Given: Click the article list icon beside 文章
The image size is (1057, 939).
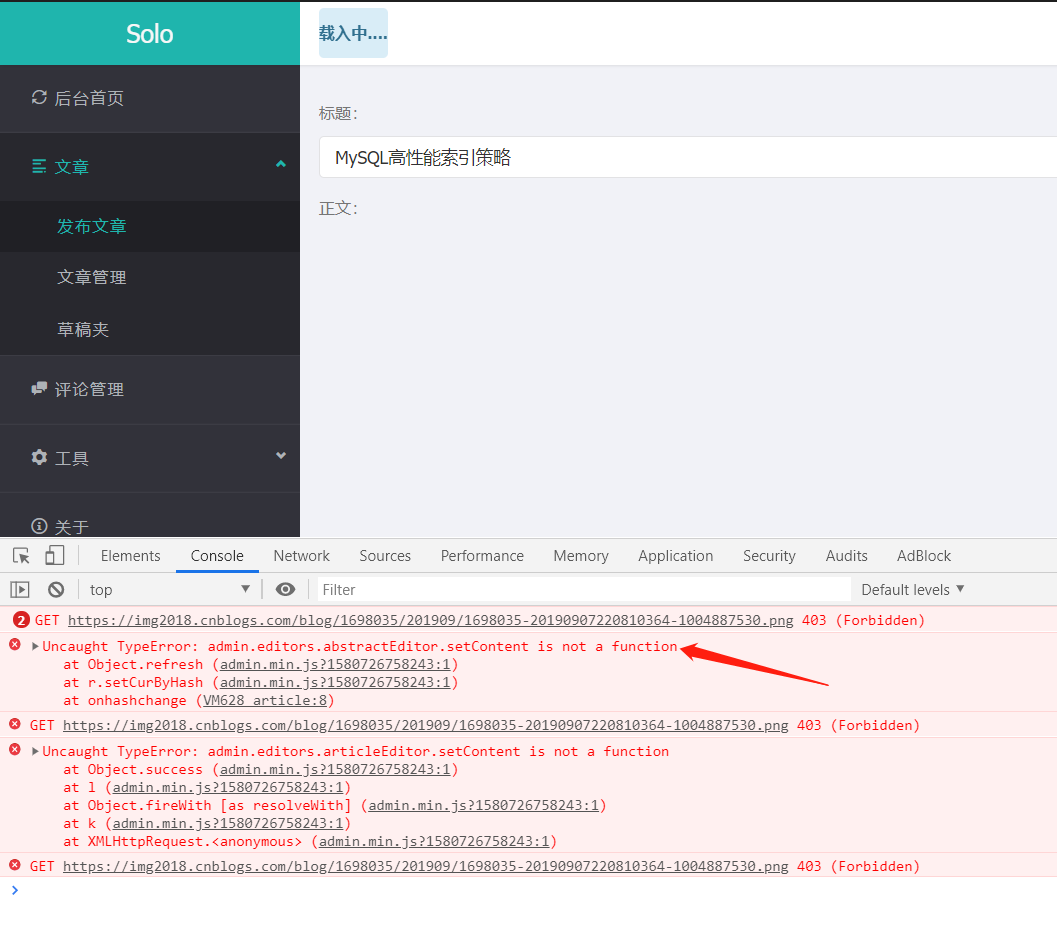Looking at the screenshot, I should pyautogui.click(x=39, y=166).
